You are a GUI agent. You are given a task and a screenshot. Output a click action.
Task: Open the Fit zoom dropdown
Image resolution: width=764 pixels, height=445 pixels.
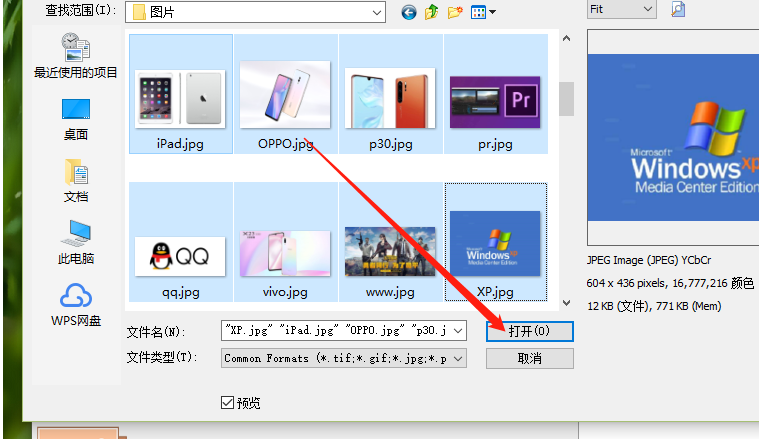tap(621, 9)
